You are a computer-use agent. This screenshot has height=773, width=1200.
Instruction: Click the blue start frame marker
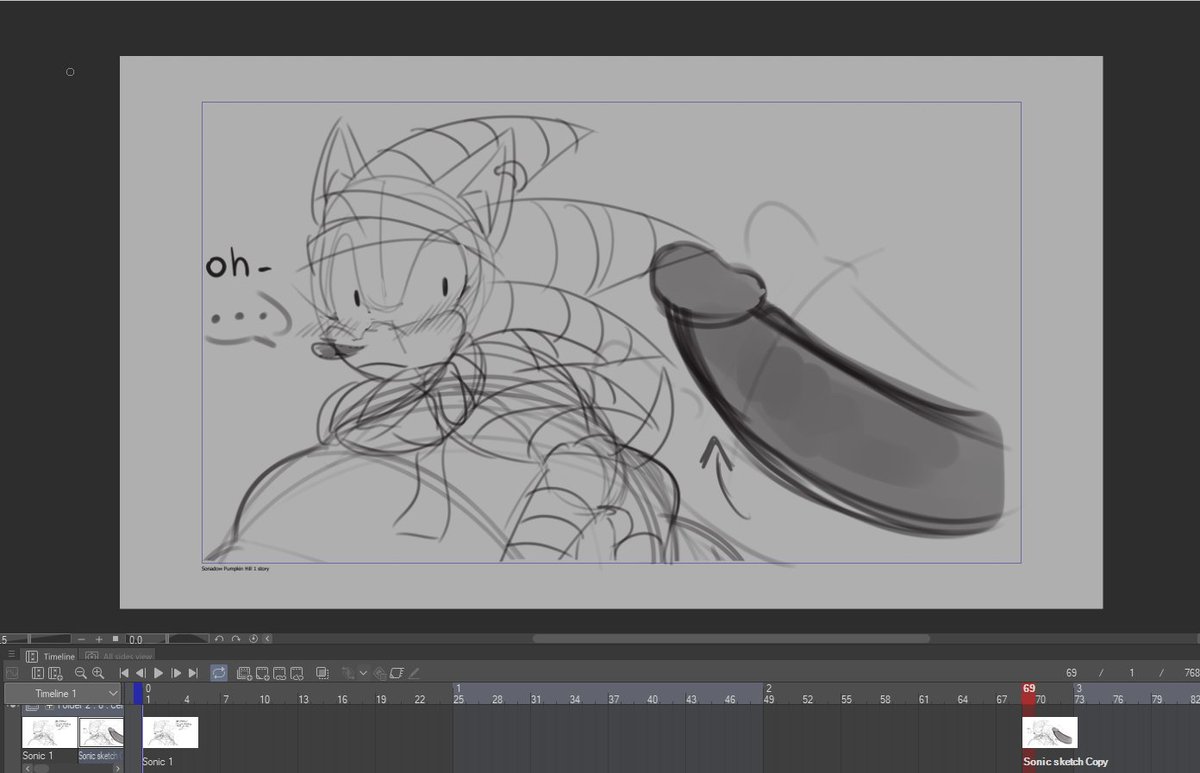(x=138, y=692)
